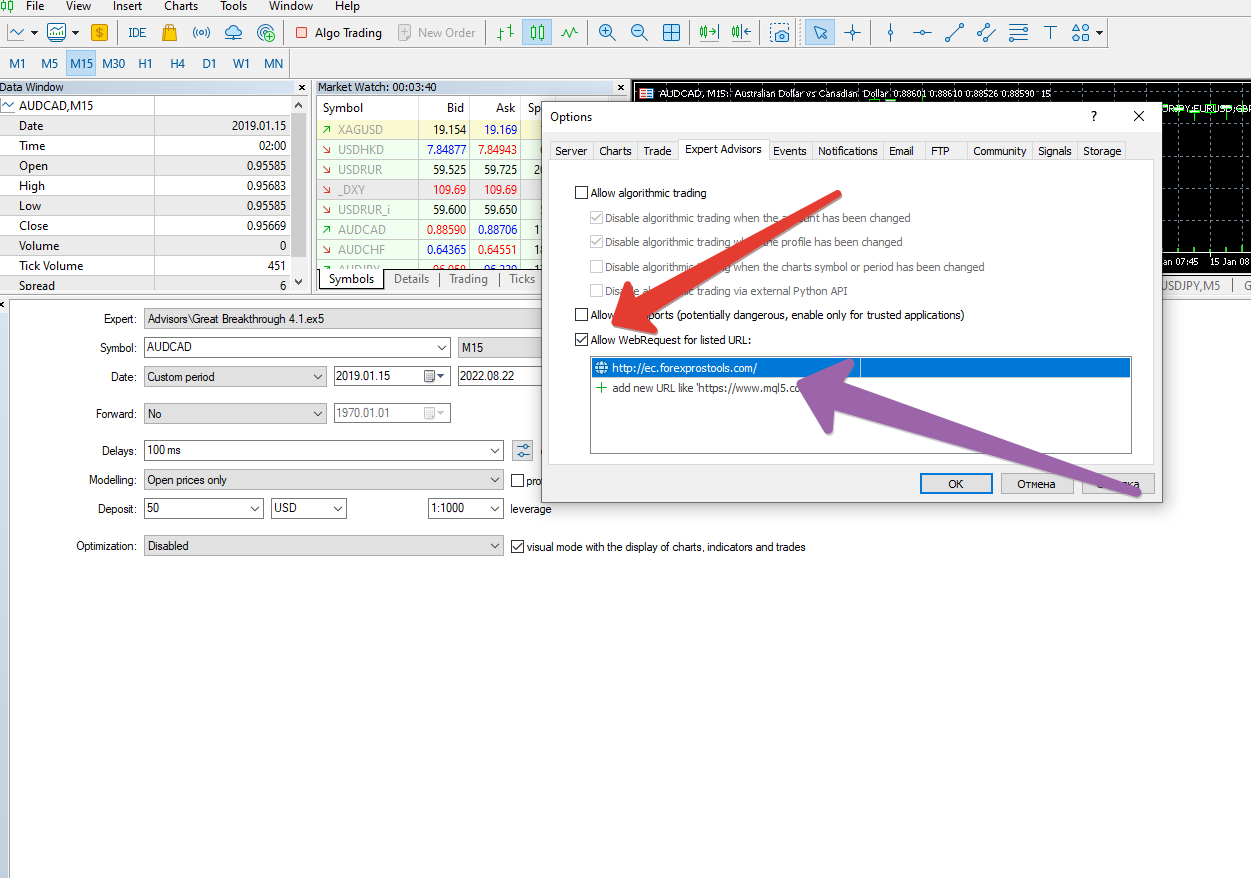
Task: Switch to the Community tab in Options
Action: 999,151
